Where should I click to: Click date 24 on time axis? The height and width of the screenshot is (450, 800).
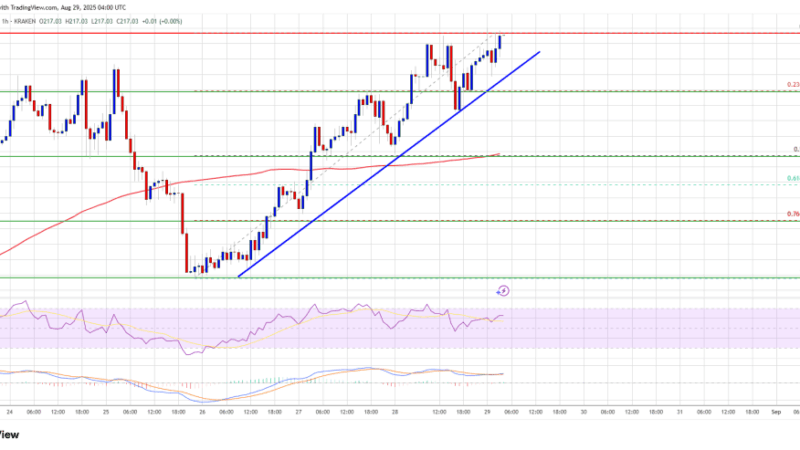click(x=10, y=412)
